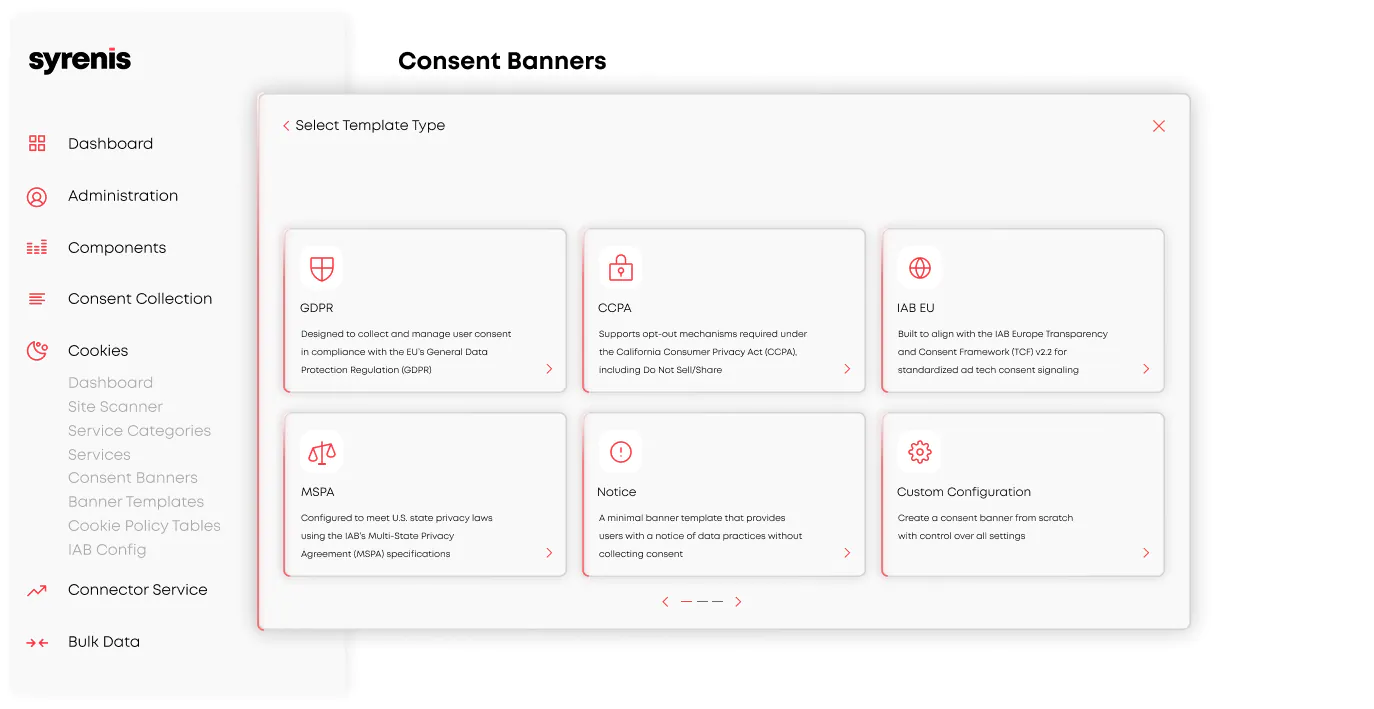Open Connector Service in sidebar

click(138, 590)
